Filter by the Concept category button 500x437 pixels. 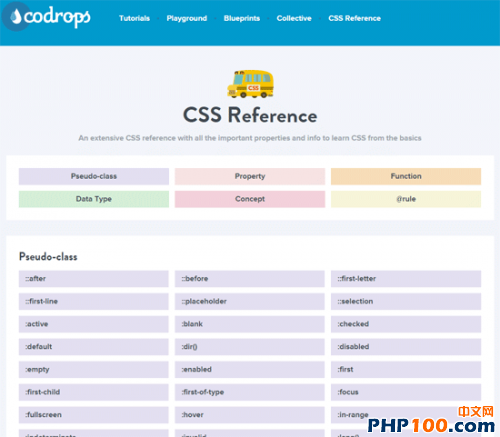pos(250,199)
